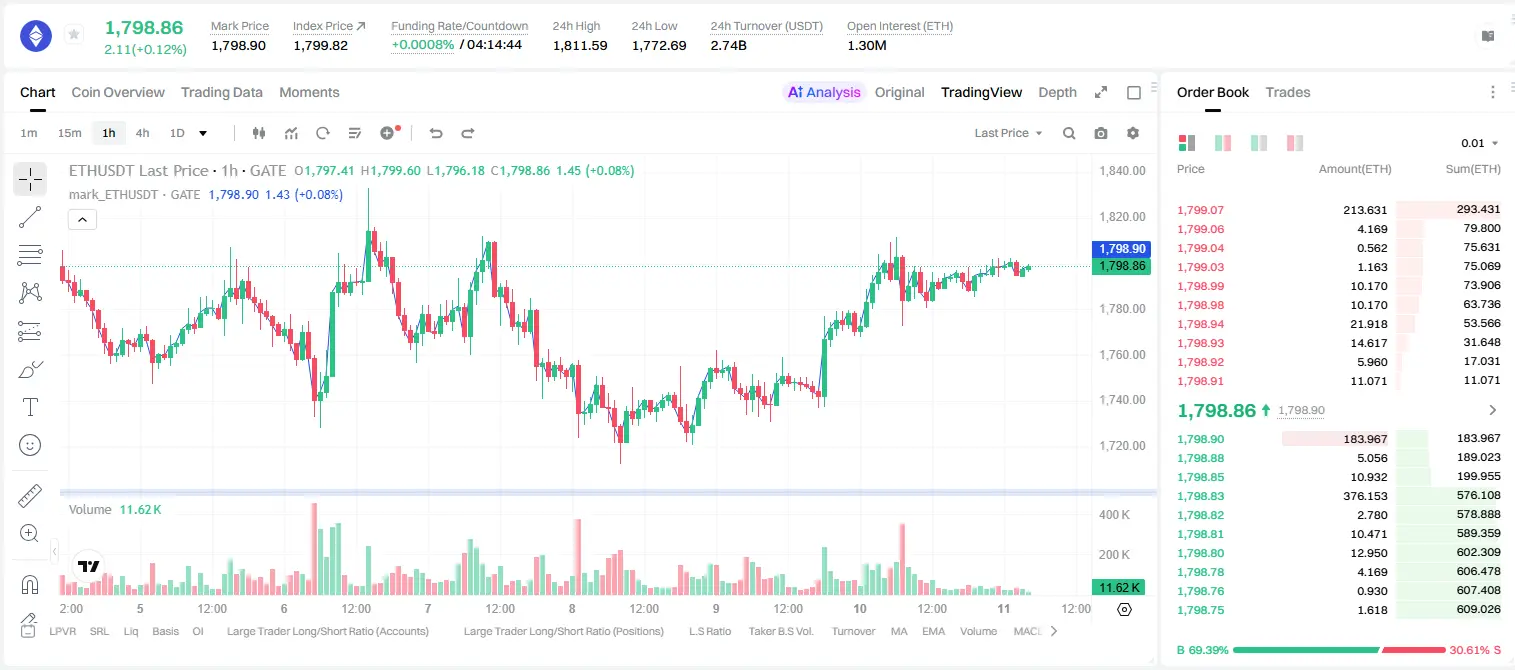1515x670 pixels.
Task: Toggle the magnet snap mode
Action: [x=30, y=585]
